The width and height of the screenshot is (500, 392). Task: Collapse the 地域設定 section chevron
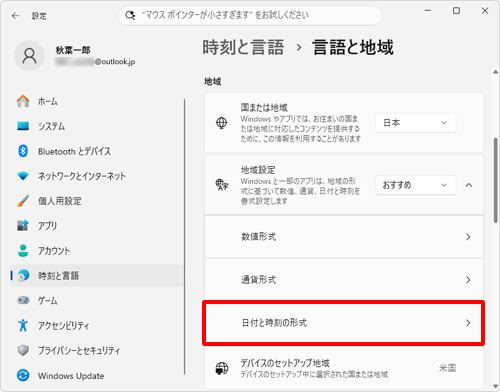point(469,185)
